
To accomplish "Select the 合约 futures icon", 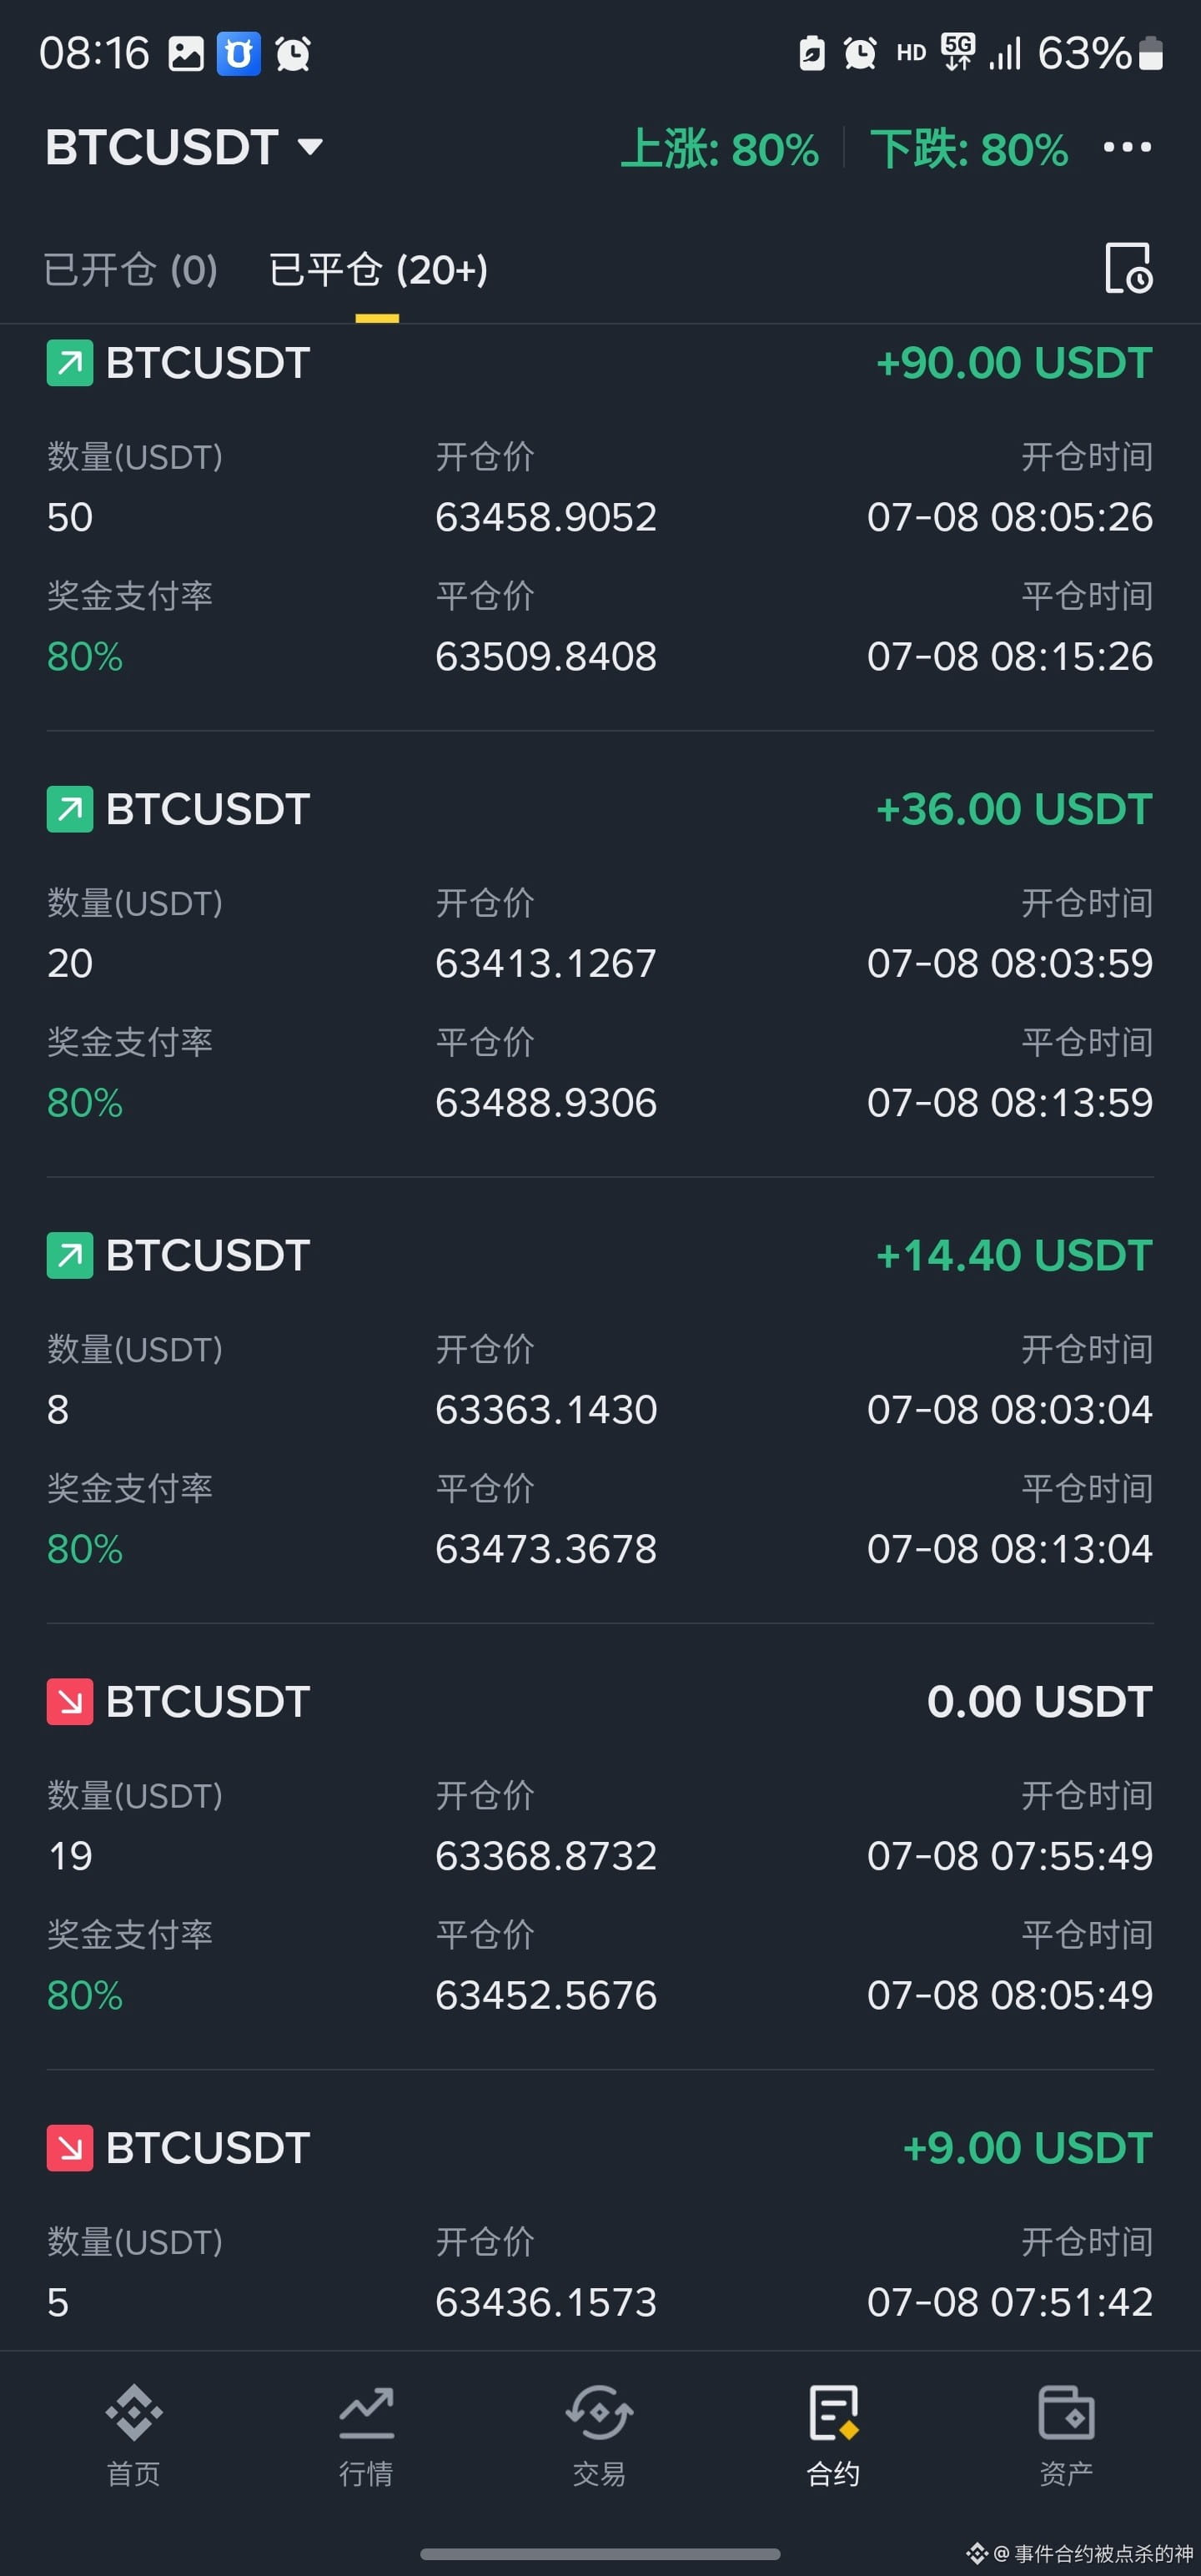I will click(x=833, y=2436).
